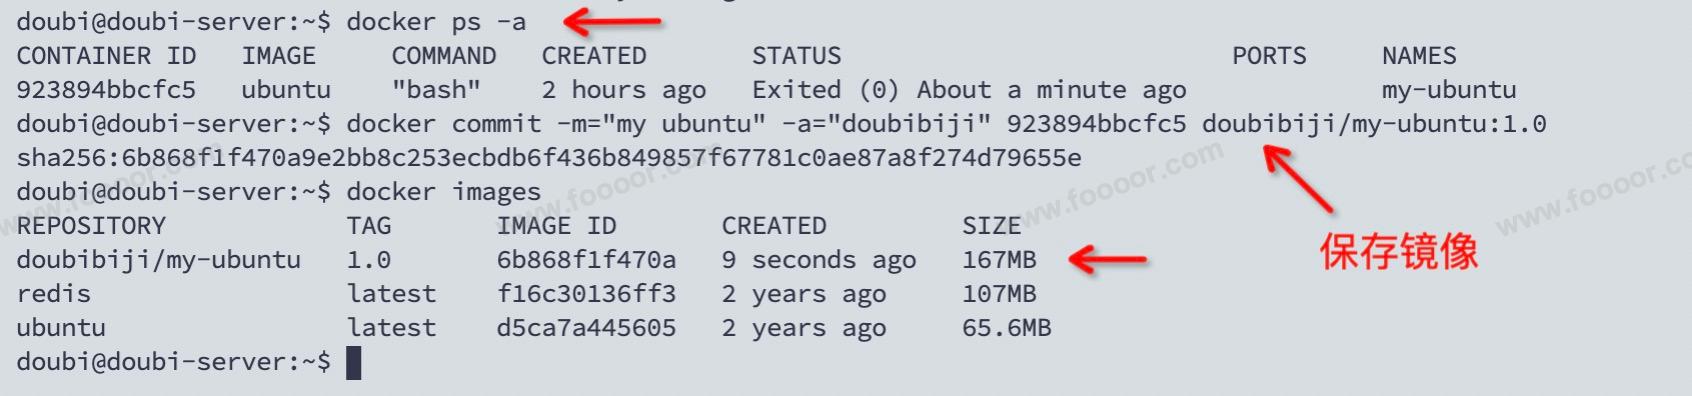Click the my-ubuntu container name under NAMES
Screen dimensions: 1692x396
1449,90
